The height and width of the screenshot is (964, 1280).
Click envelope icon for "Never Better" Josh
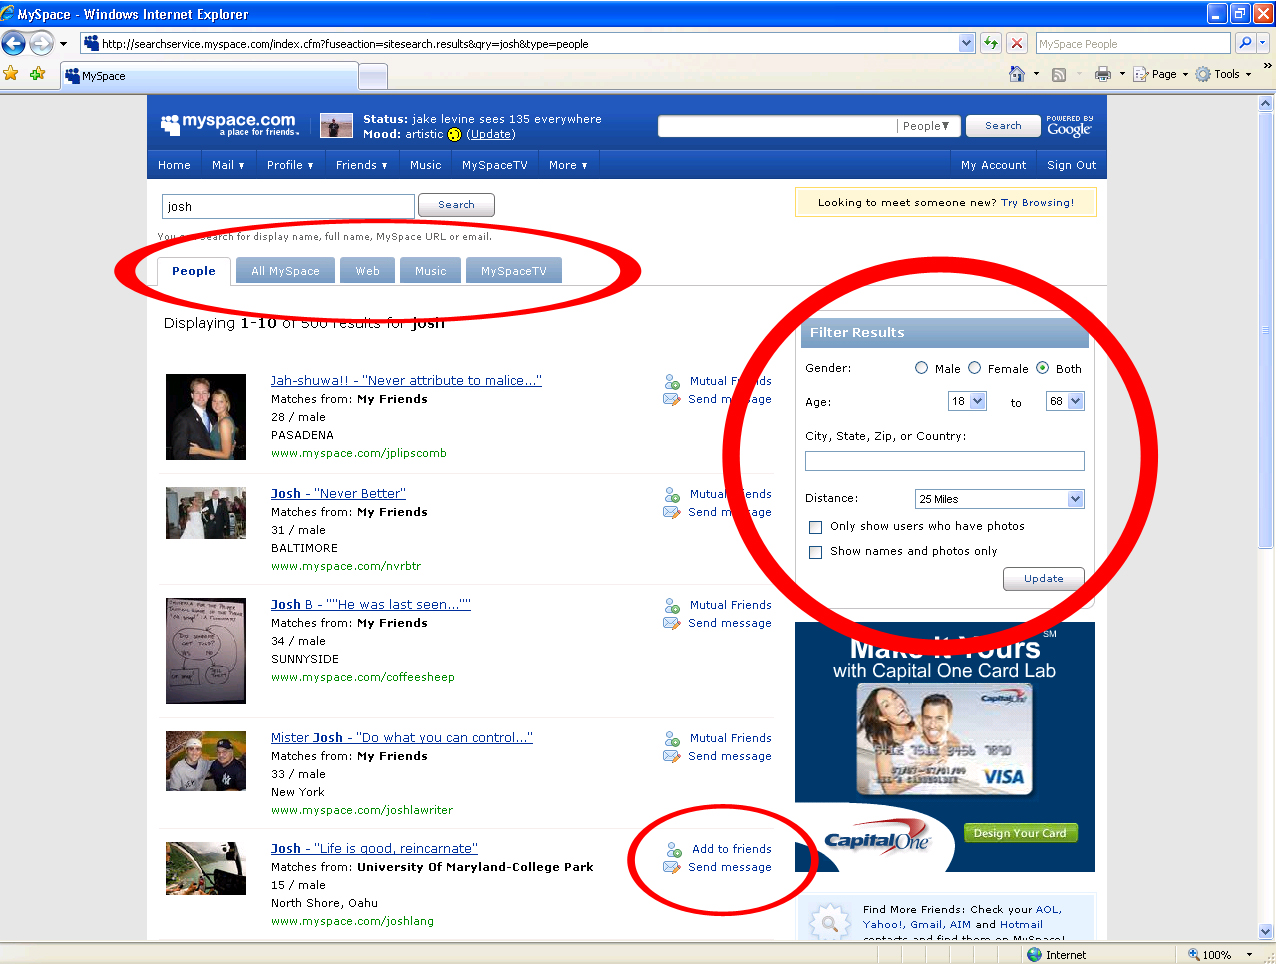coord(672,512)
